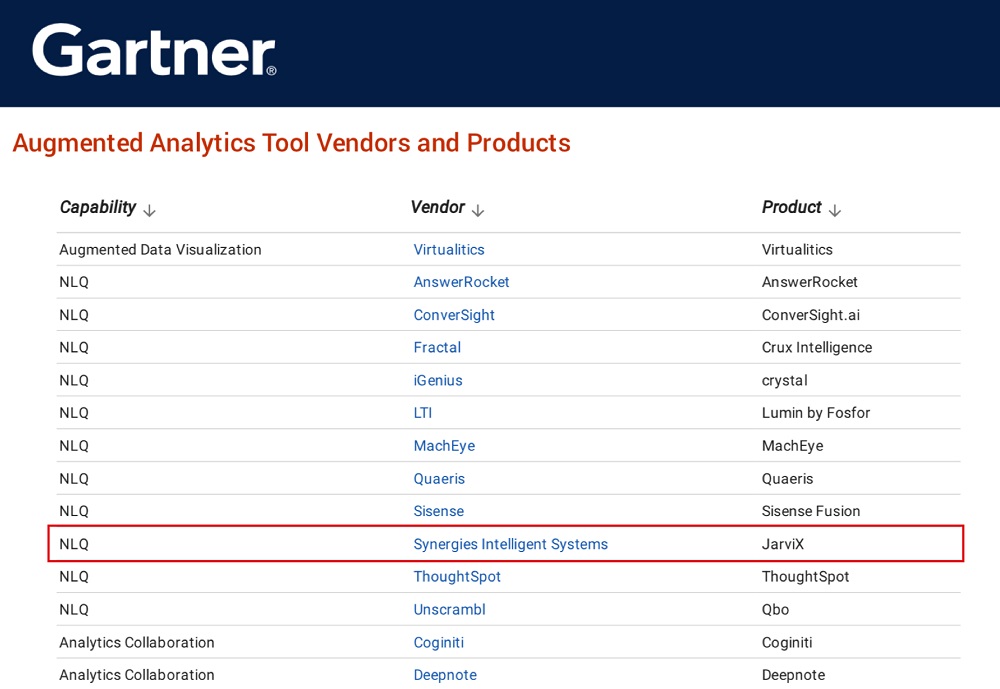This screenshot has height=689, width=1000.
Task: Visit the Fractal vendor link
Action: click(437, 348)
